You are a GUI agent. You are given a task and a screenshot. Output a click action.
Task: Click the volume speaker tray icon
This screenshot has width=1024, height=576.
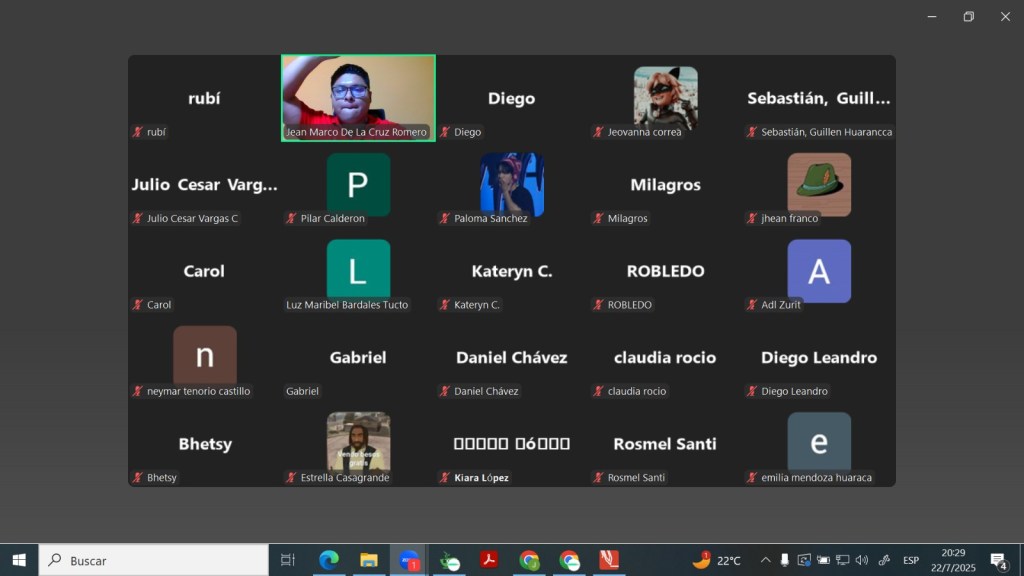[862, 561]
